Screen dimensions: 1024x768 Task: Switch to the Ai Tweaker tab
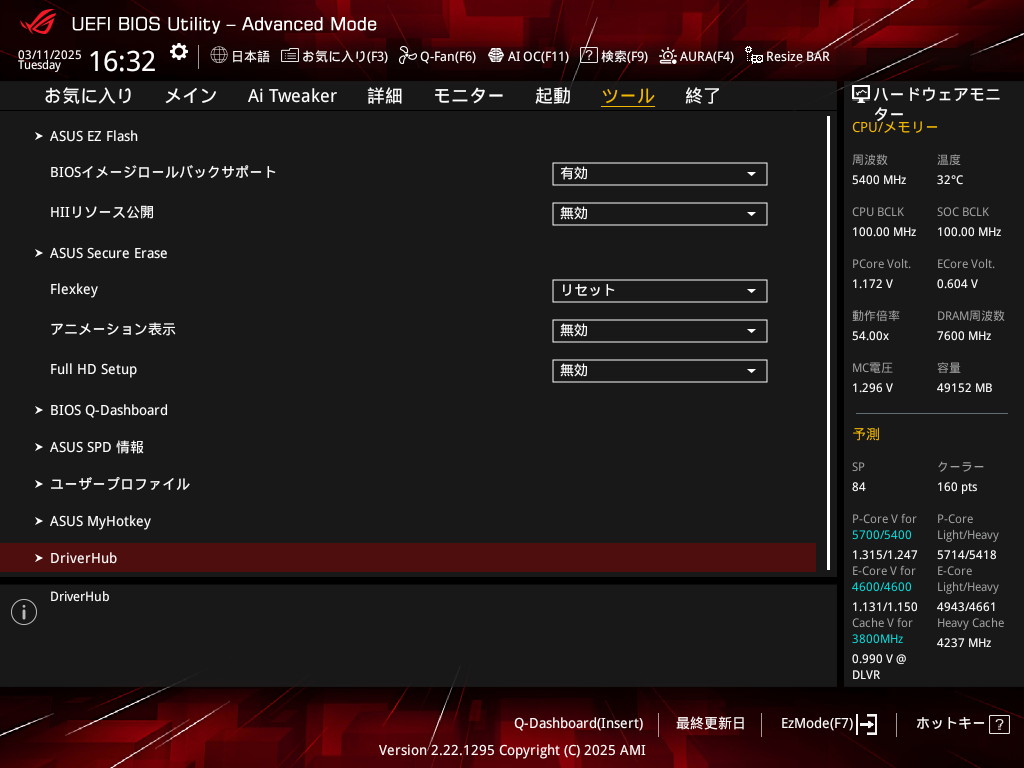[292, 96]
